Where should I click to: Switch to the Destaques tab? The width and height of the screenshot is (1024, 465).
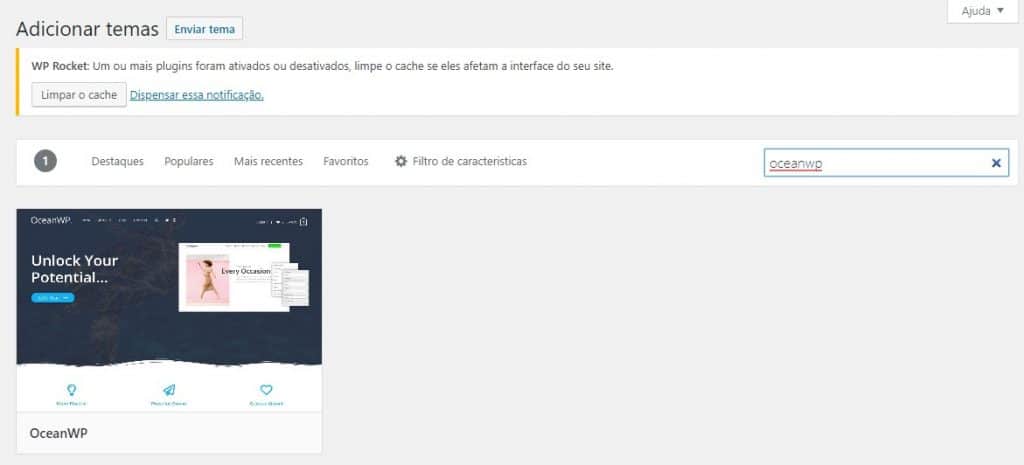tap(118, 161)
